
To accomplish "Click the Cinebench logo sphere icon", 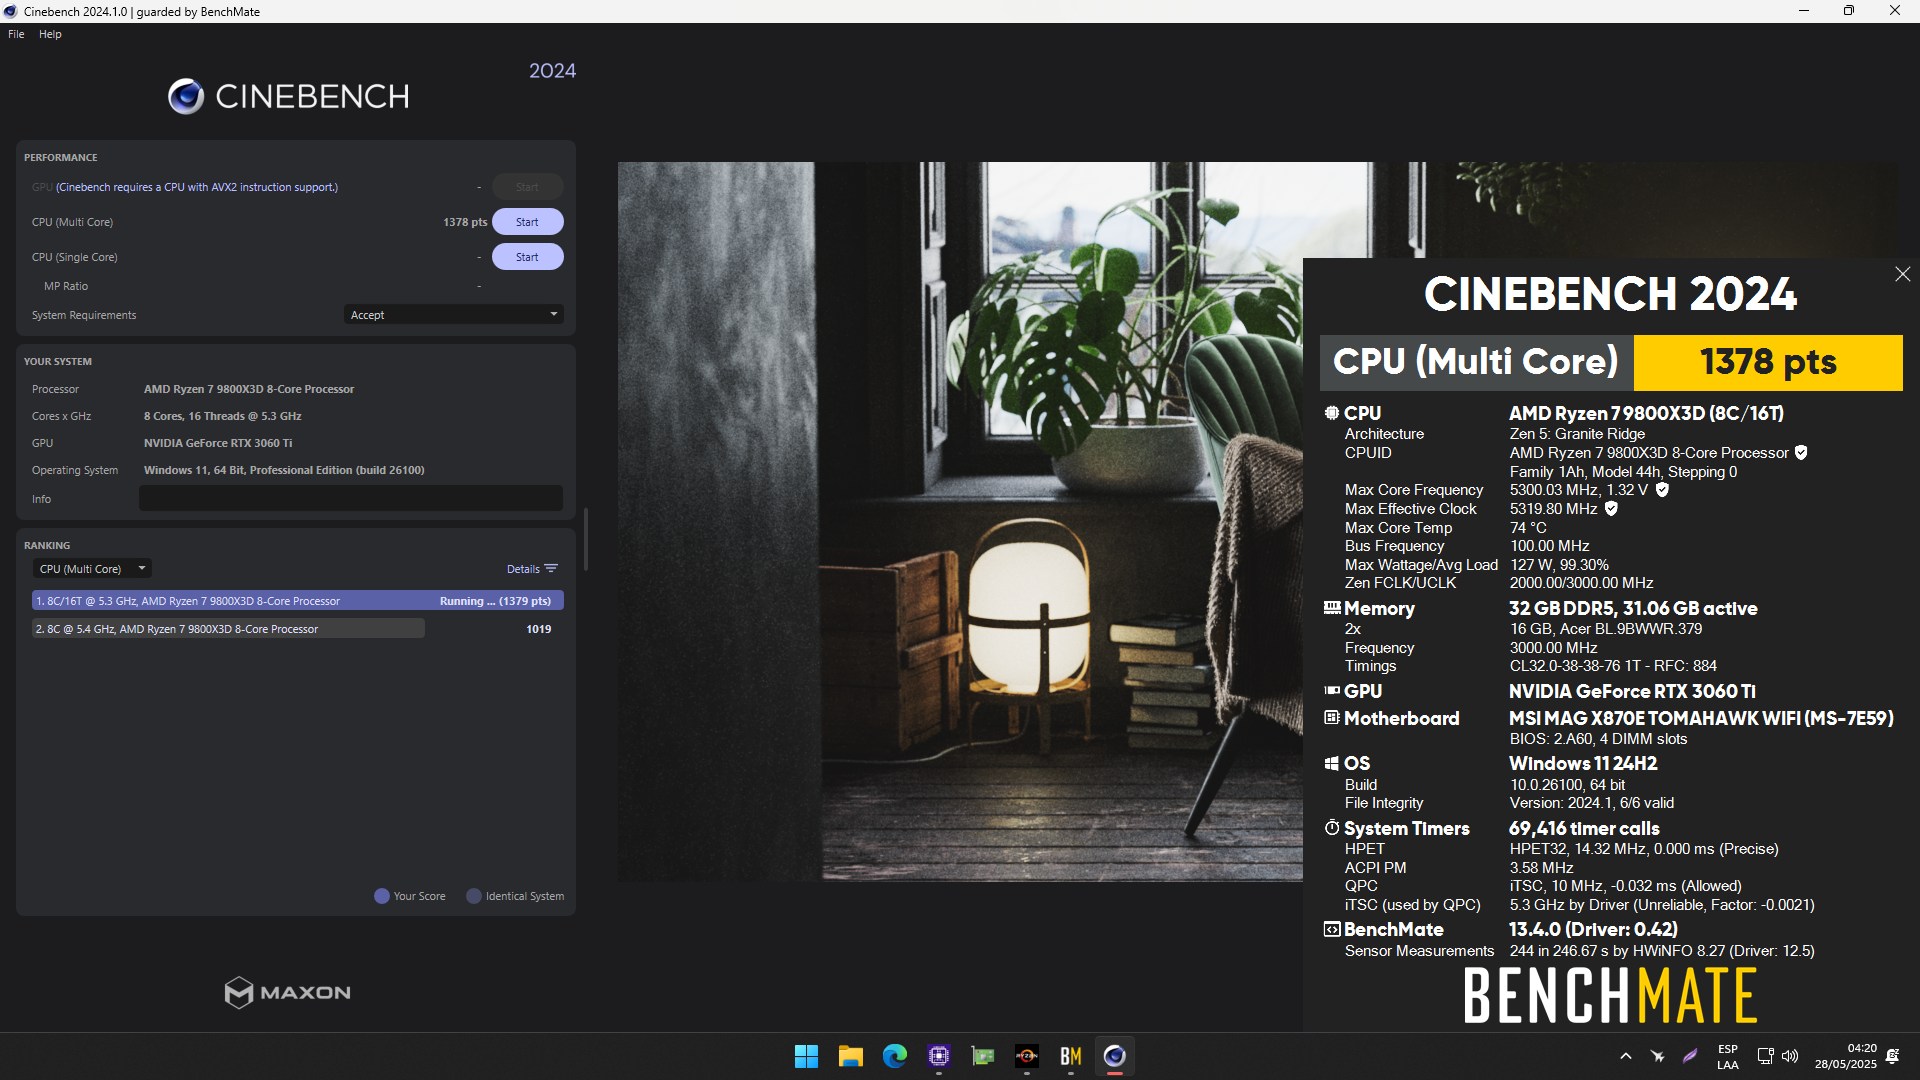I will pos(186,96).
